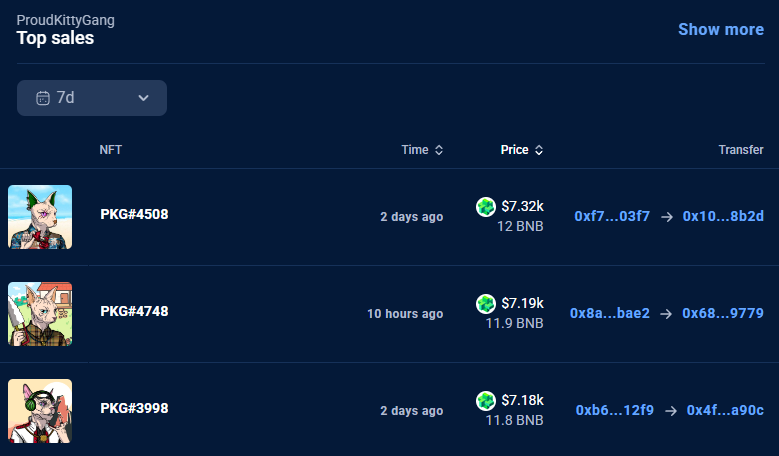Expand the period selector chevron arrow
The image size is (779, 456).
[x=143, y=98]
